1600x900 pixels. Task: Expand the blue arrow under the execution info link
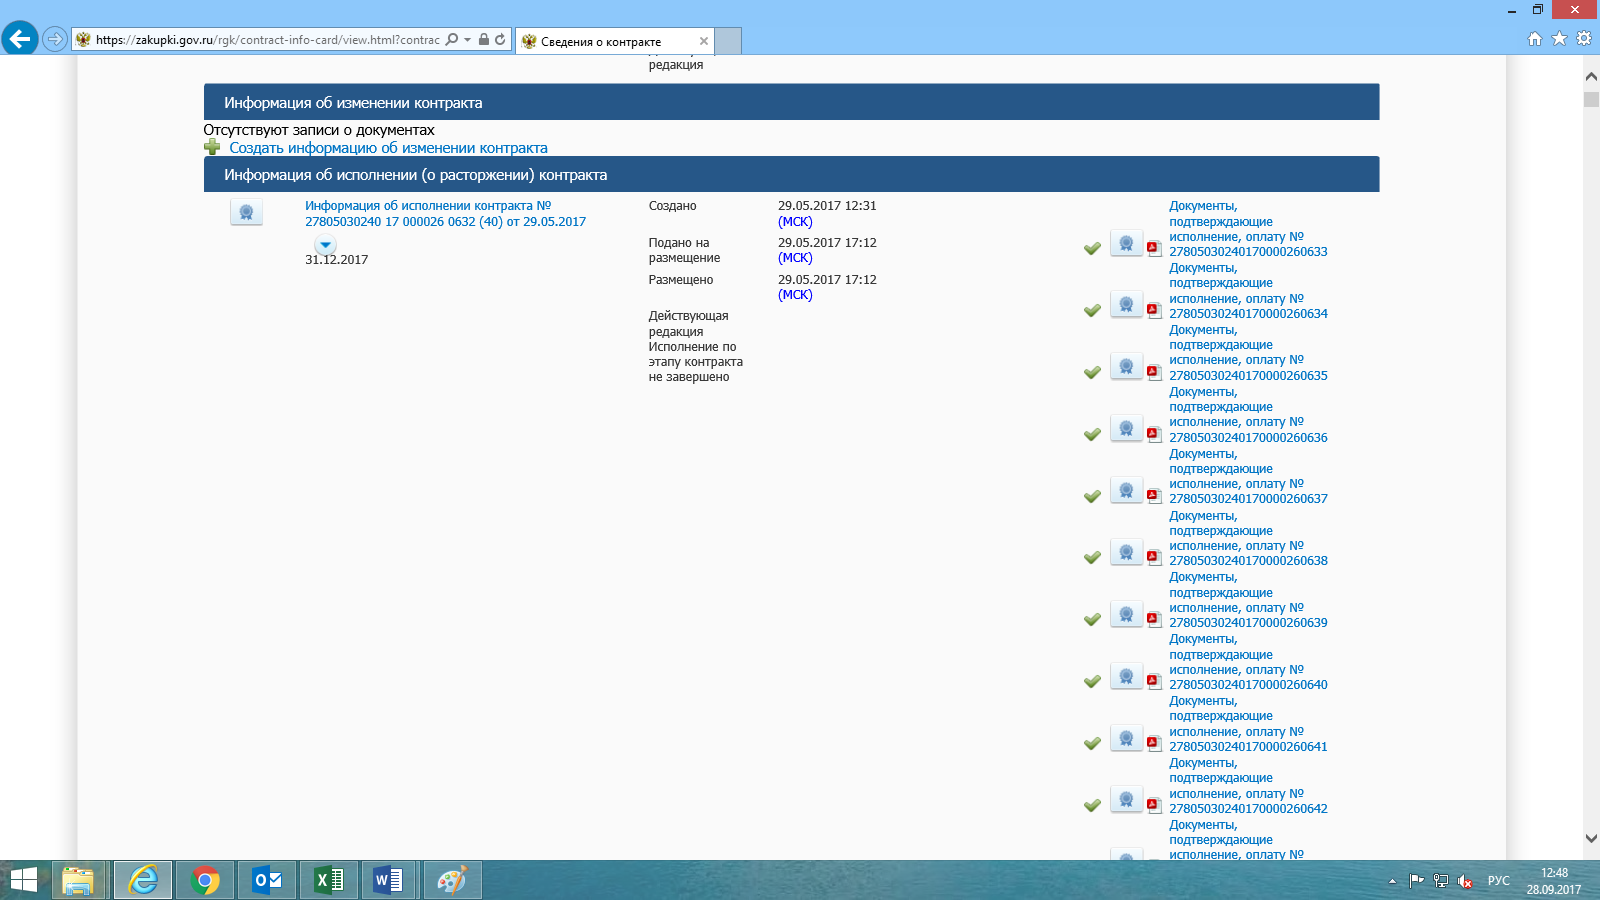point(325,245)
